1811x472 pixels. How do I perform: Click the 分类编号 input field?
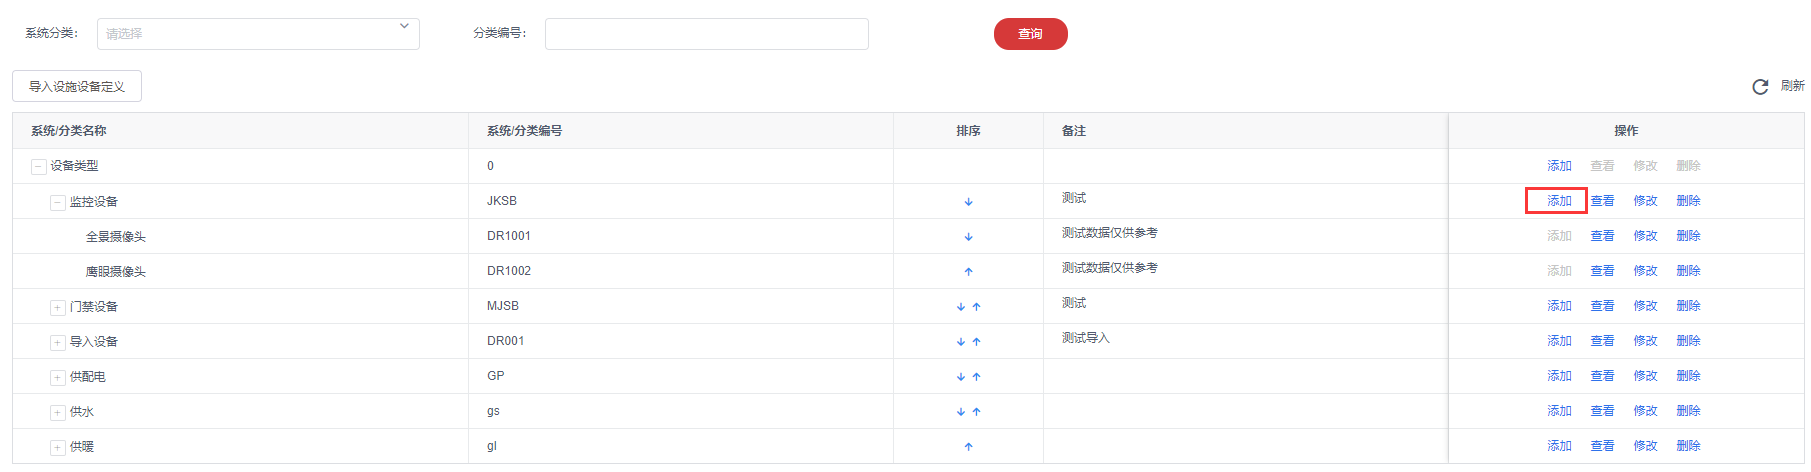pos(706,34)
